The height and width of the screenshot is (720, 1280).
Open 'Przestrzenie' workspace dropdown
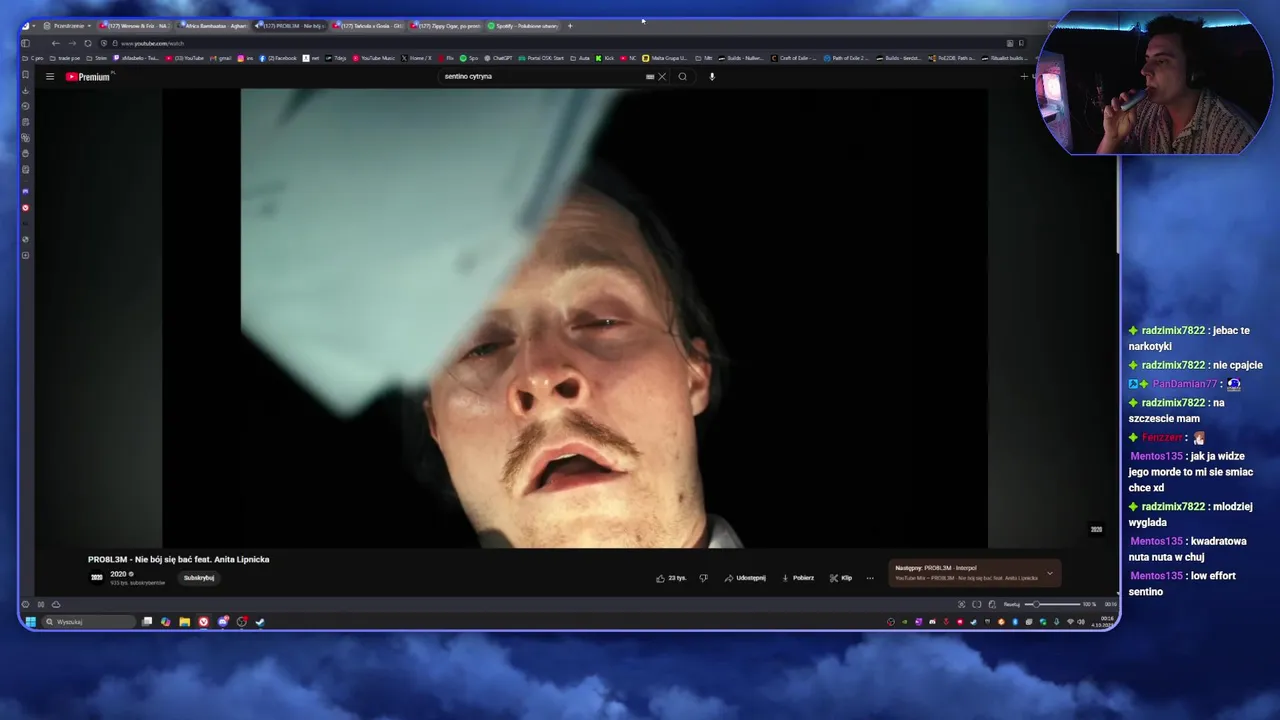pos(67,26)
